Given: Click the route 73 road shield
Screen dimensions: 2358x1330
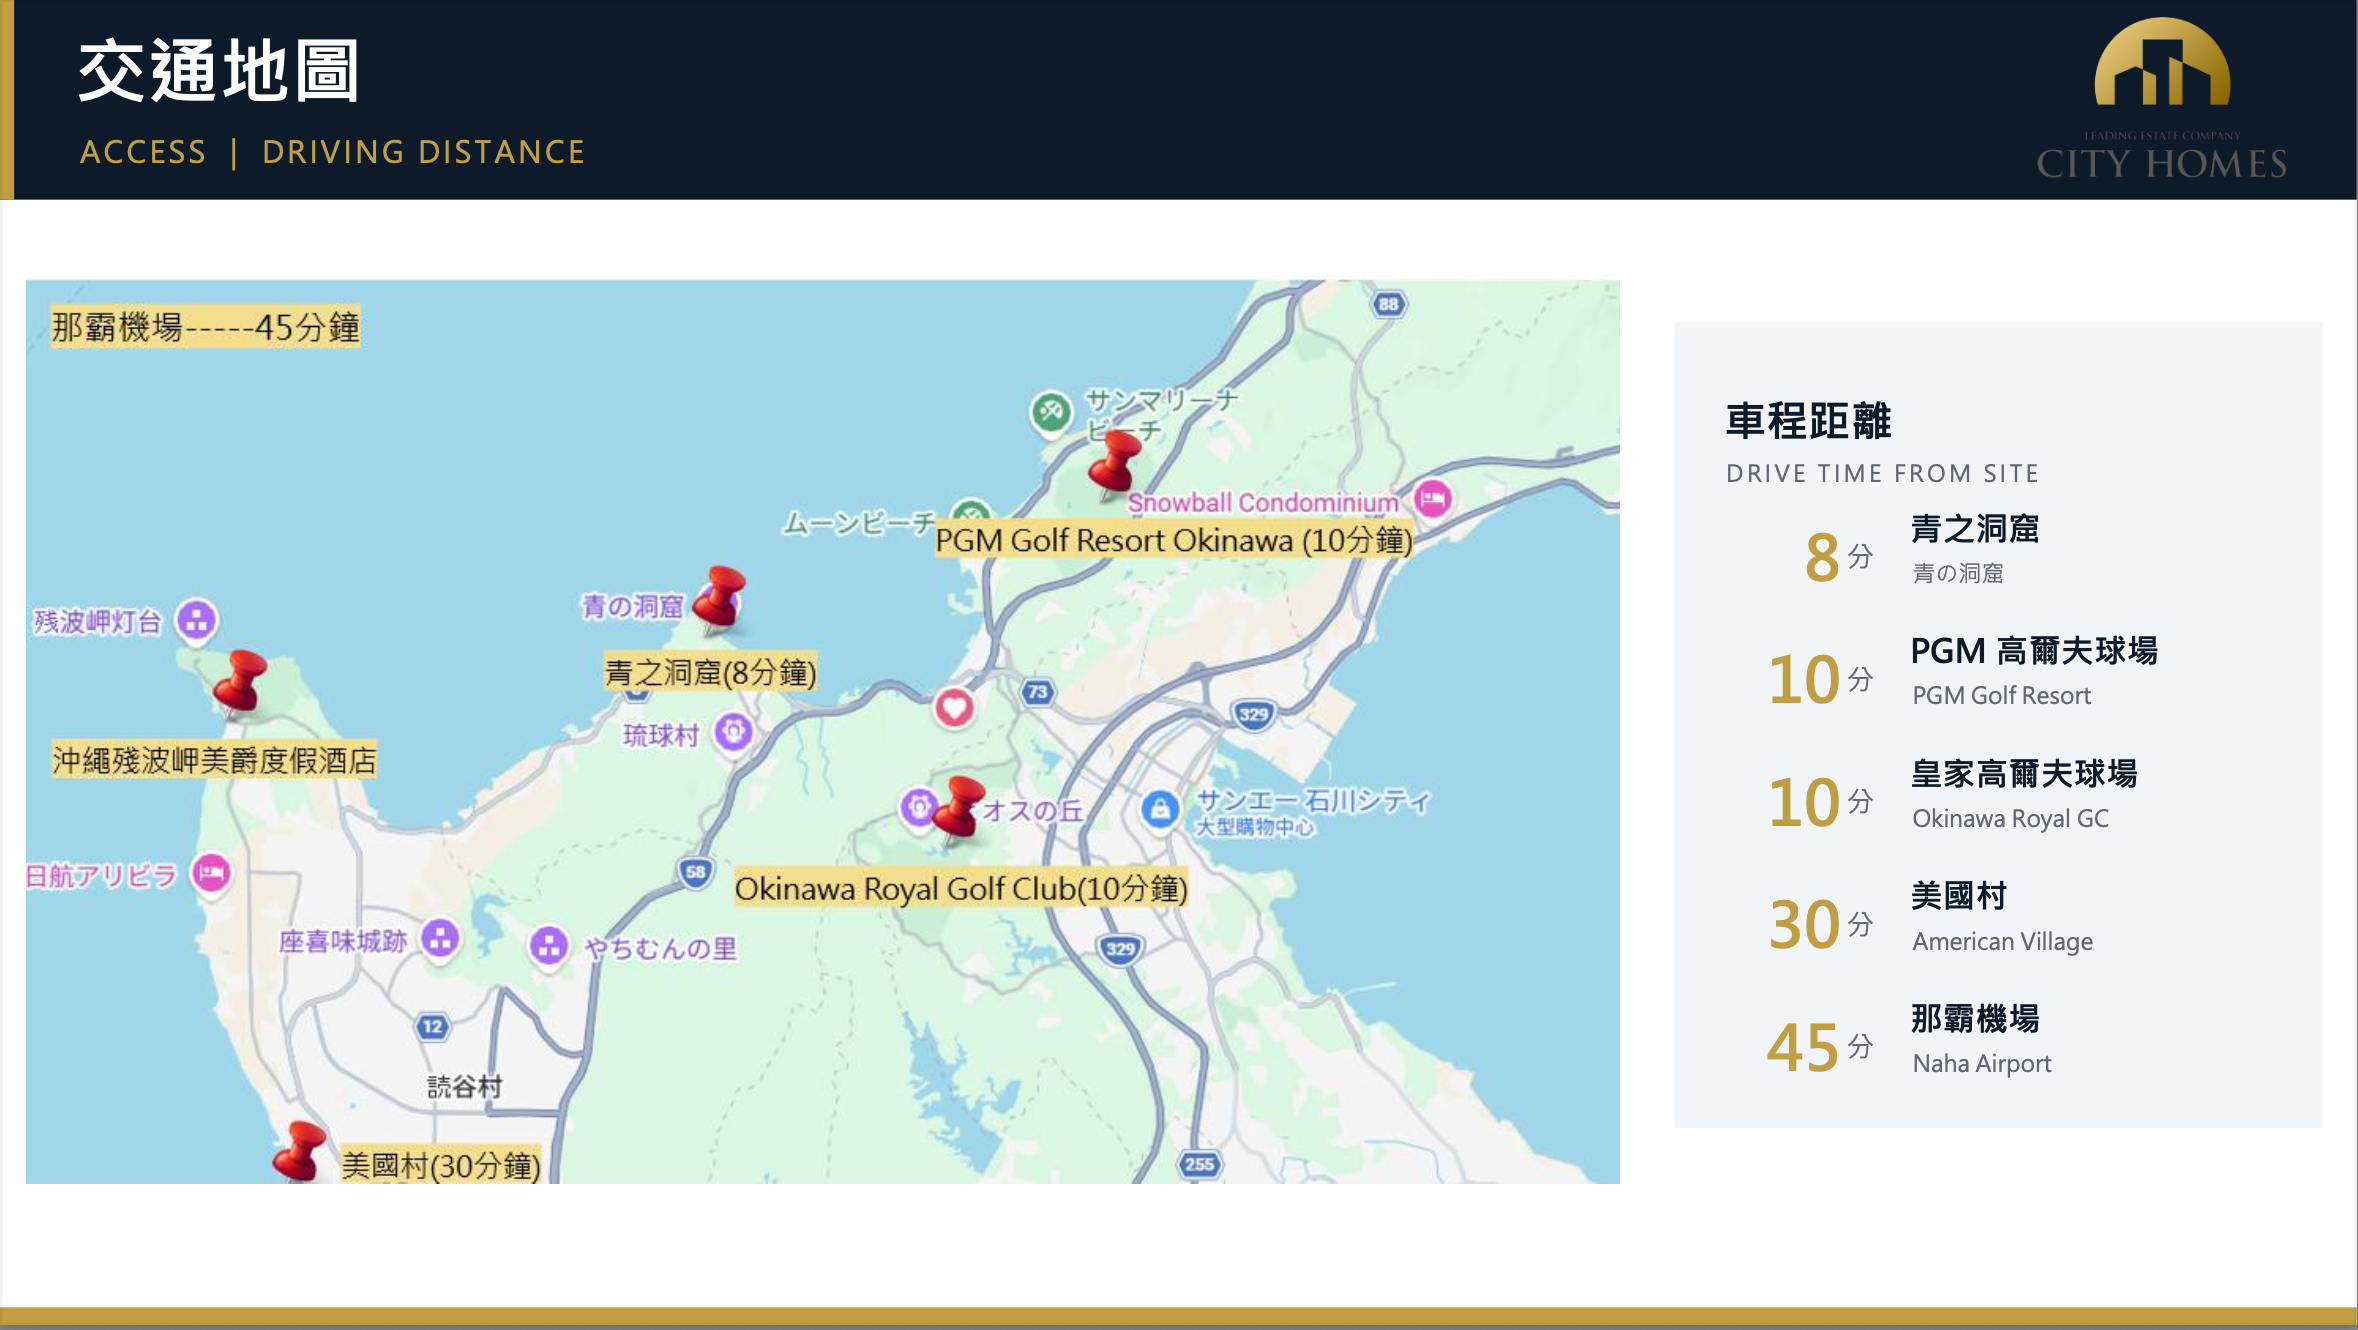Looking at the screenshot, I should click(x=1038, y=691).
